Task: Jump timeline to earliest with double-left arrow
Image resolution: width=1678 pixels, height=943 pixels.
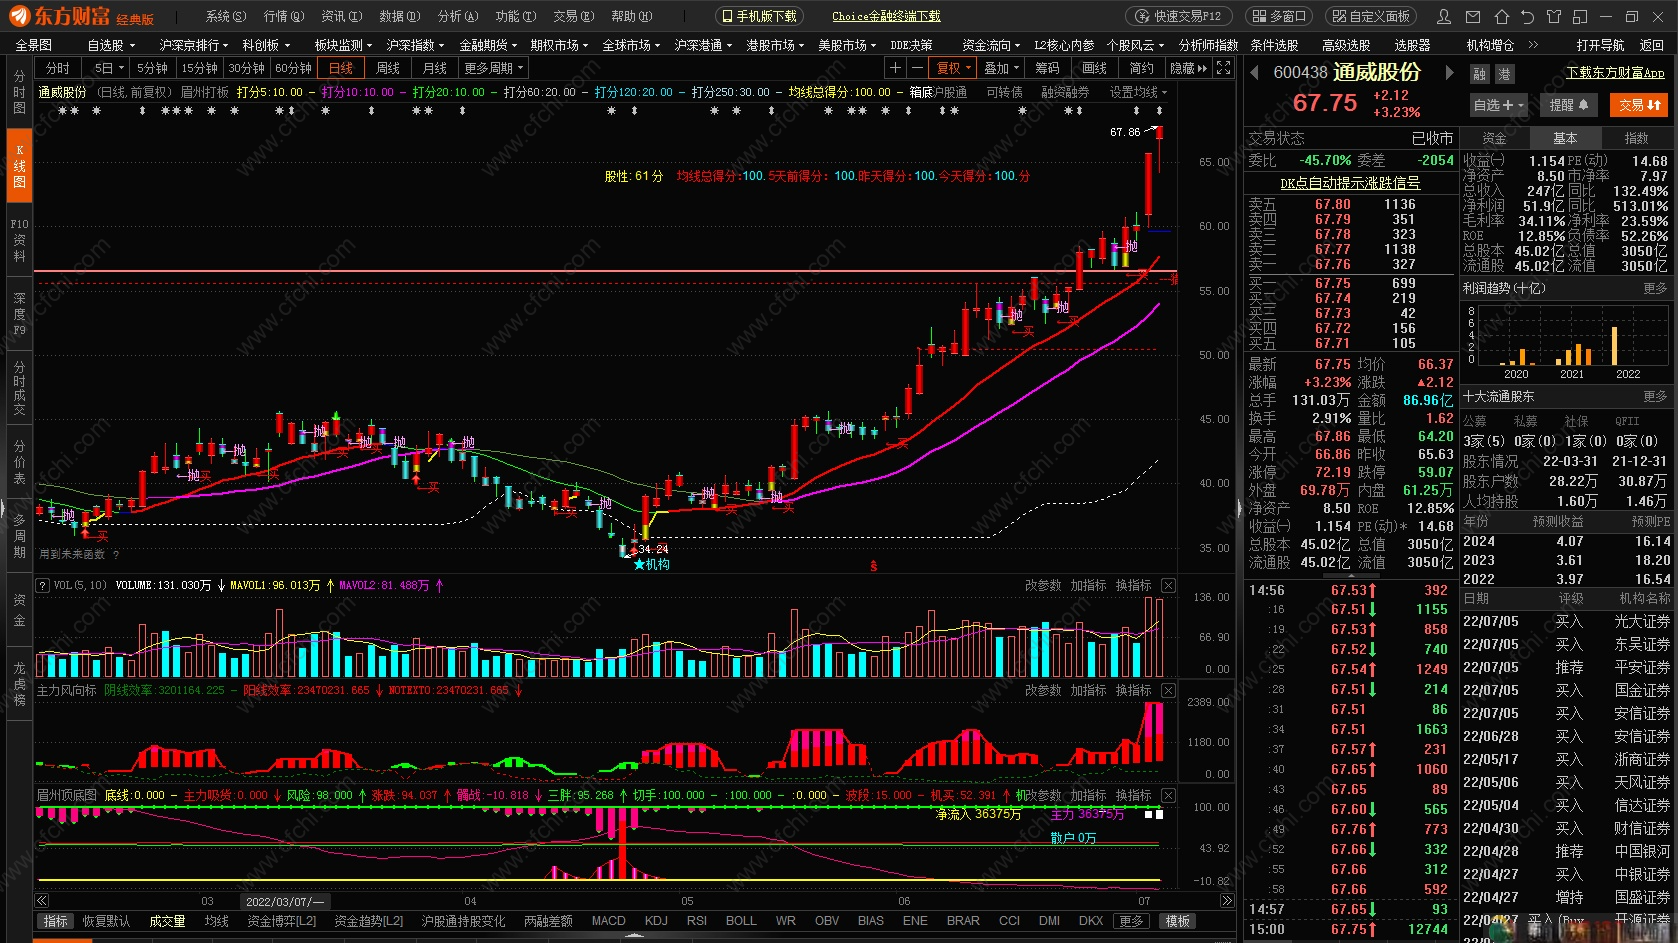Action: click(x=42, y=901)
